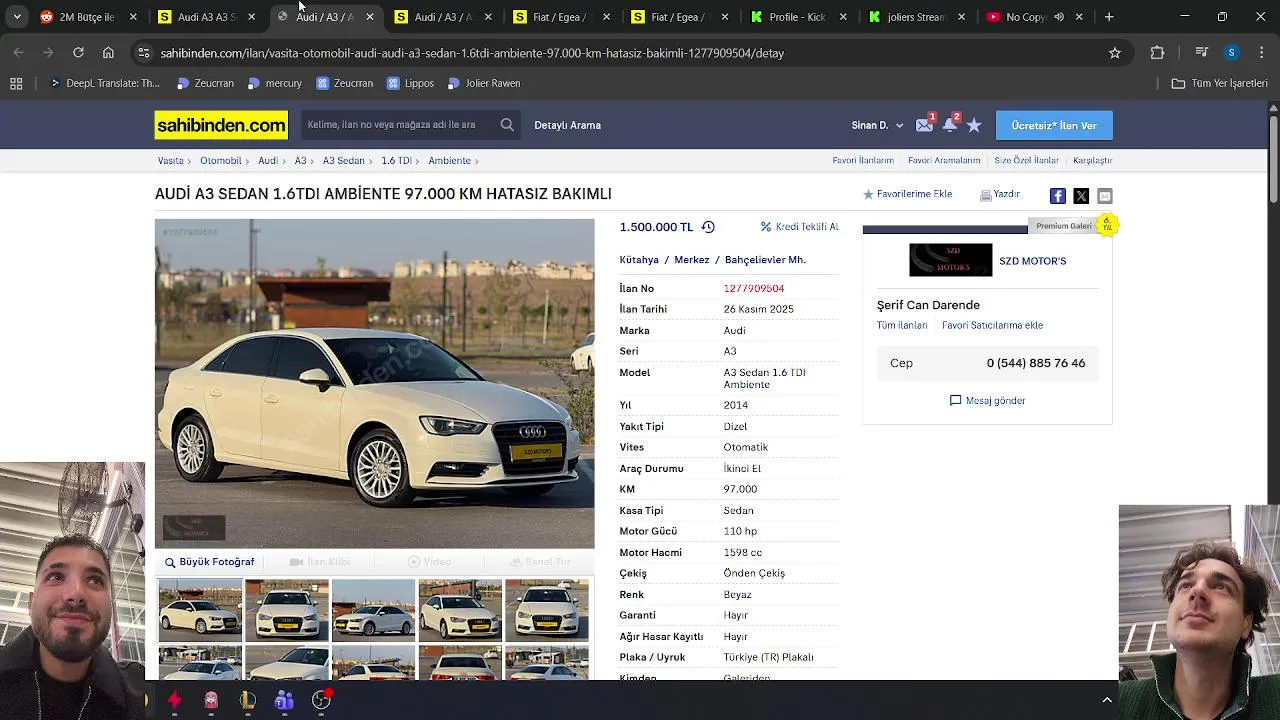Go back to previous page
Image resolution: width=1280 pixels, height=720 pixels.
tap(18, 53)
